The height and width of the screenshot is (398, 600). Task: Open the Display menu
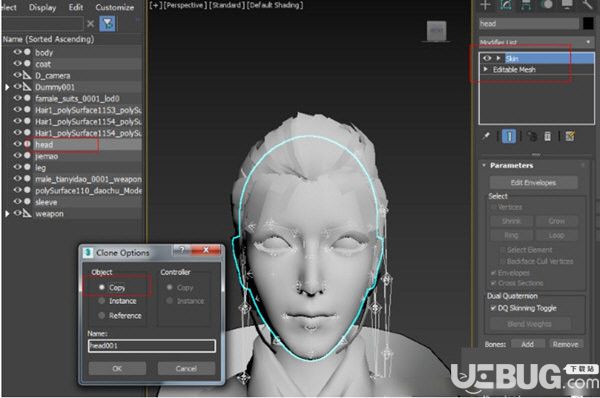[42, 7]
